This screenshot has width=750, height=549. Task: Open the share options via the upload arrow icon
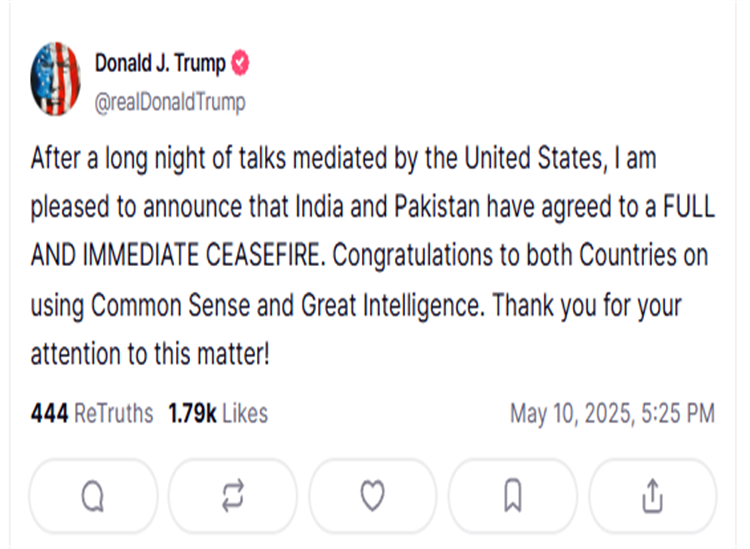[x=652, y=496]
